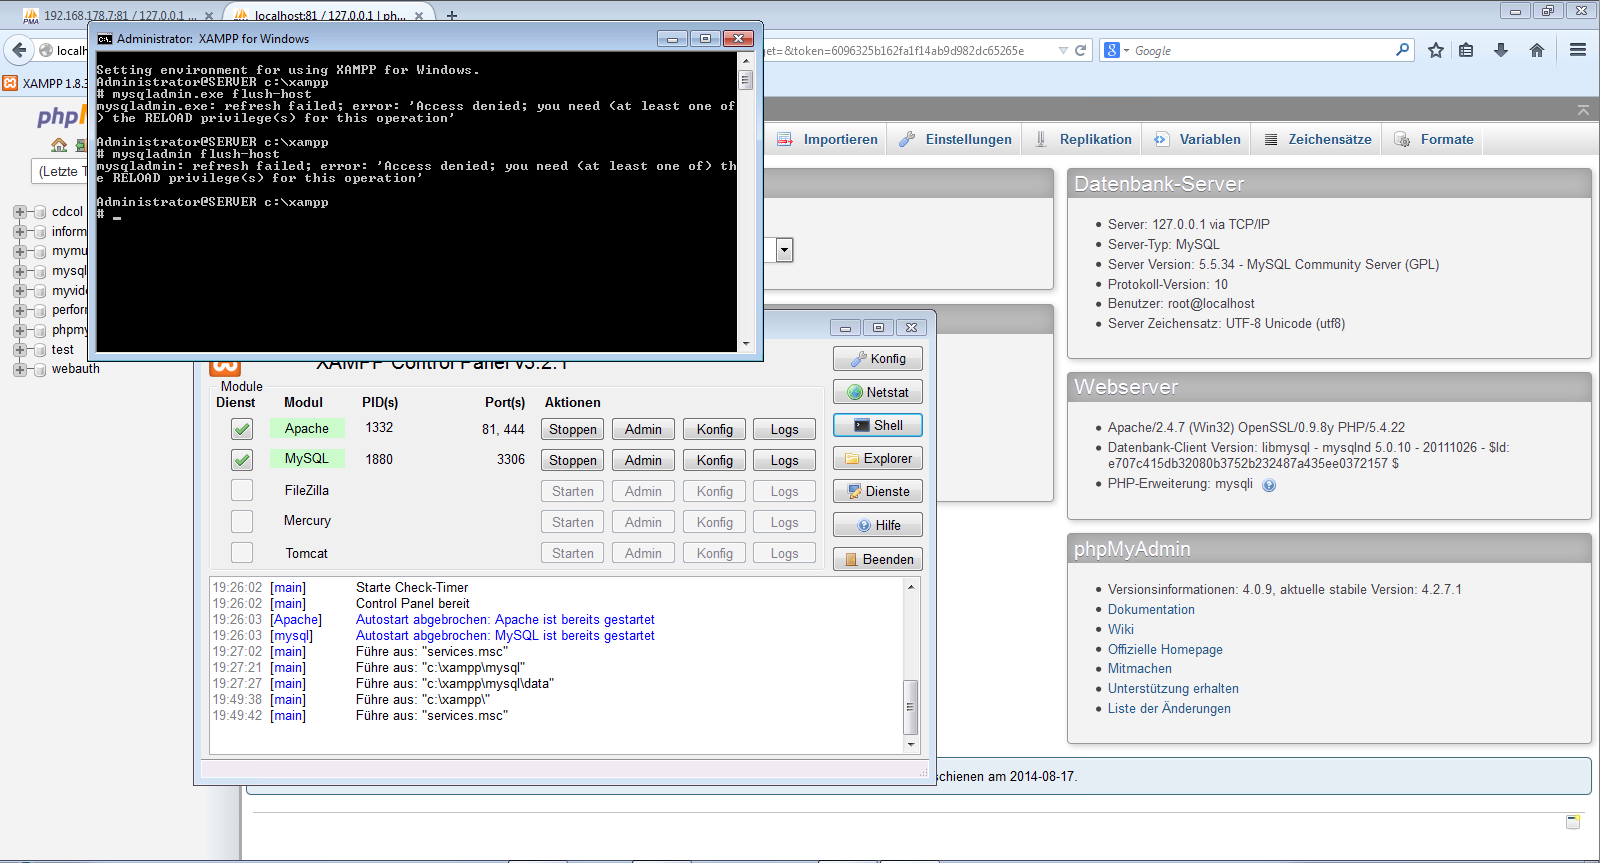Open the Google search engine dropdown

coord(1116,50)
